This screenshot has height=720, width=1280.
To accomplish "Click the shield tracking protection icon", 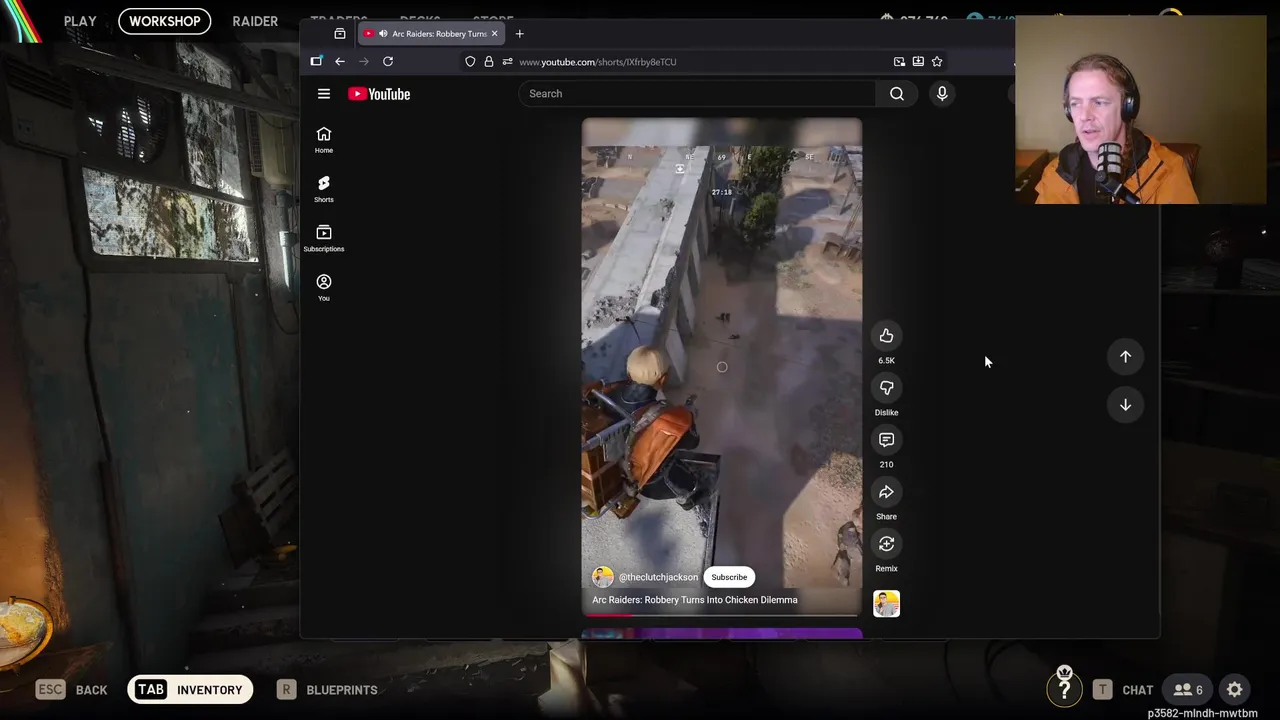I will (470, 62).
